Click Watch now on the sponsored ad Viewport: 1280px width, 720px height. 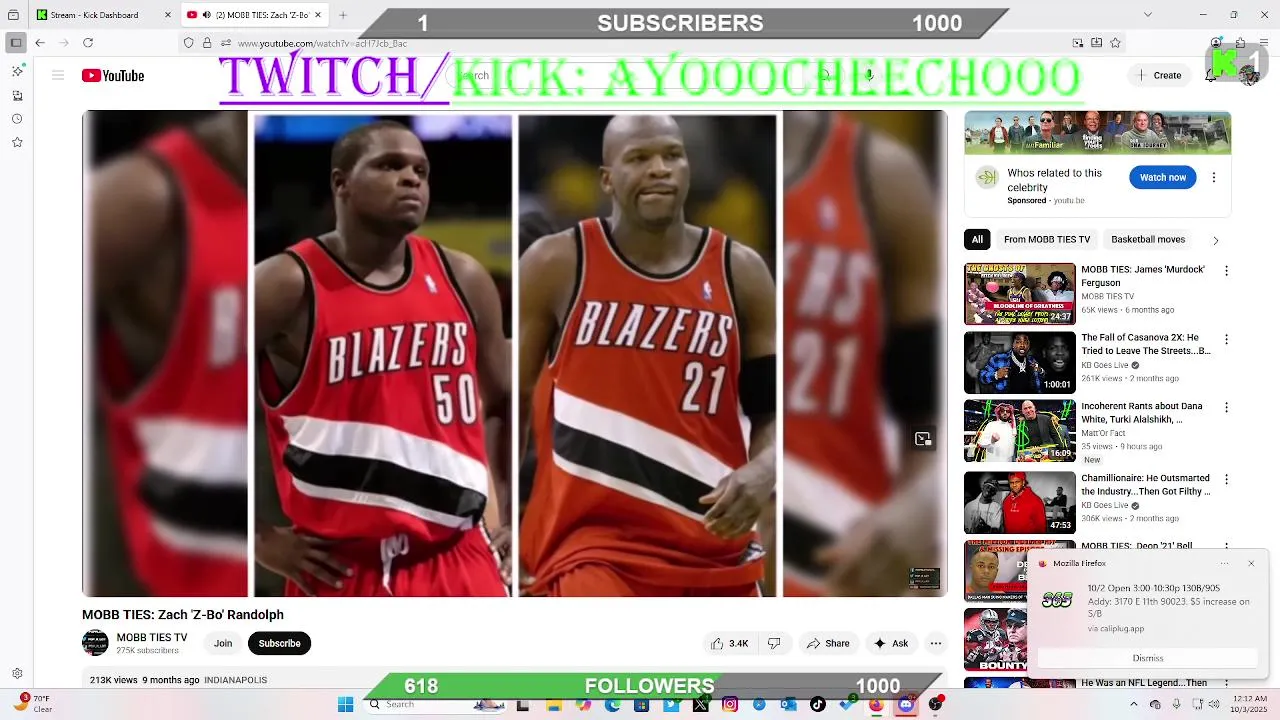pyautogui.click(x=1163, y=177)
